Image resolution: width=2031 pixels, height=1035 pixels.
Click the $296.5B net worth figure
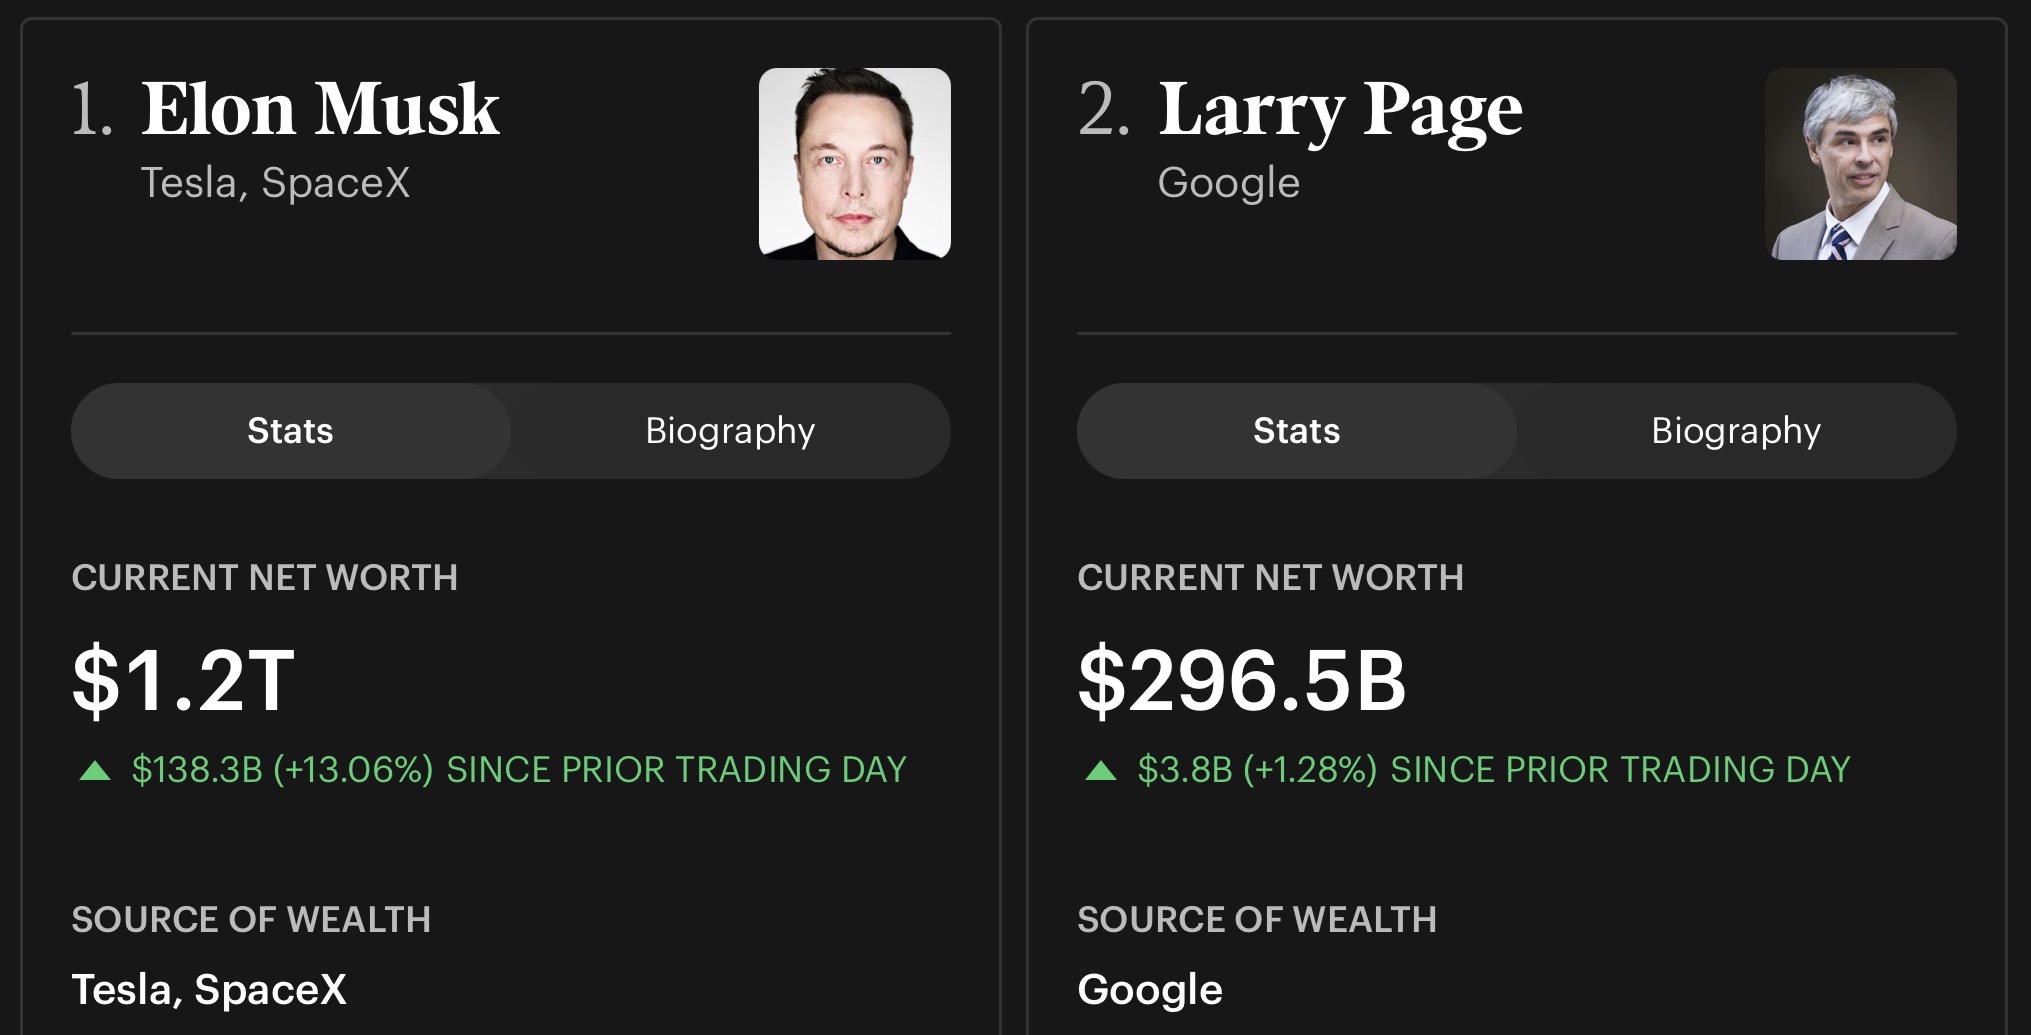(1242, 681)
